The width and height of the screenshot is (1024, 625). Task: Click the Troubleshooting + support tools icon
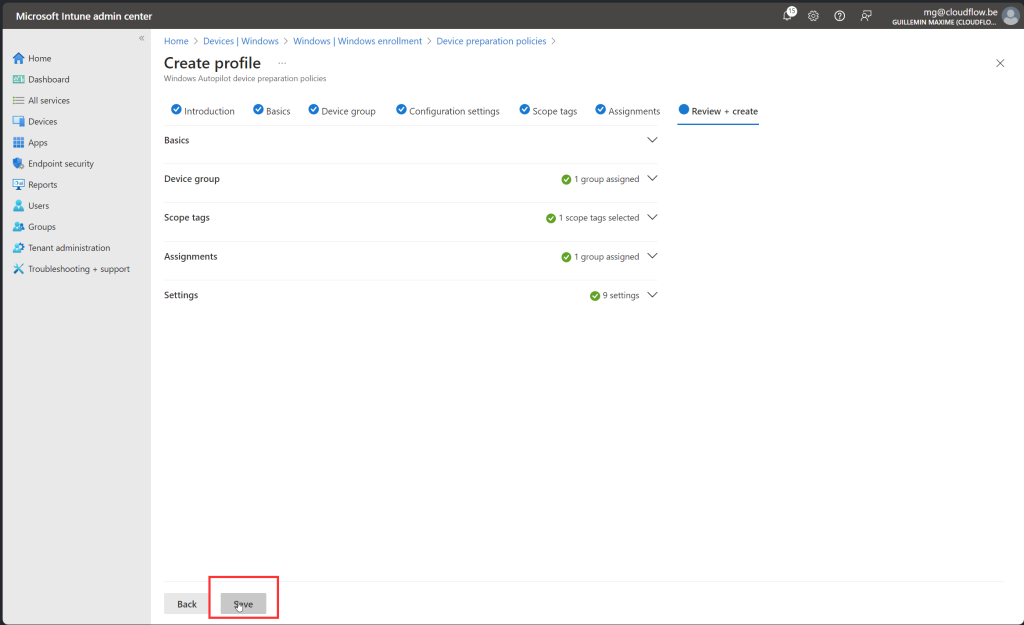18,269
